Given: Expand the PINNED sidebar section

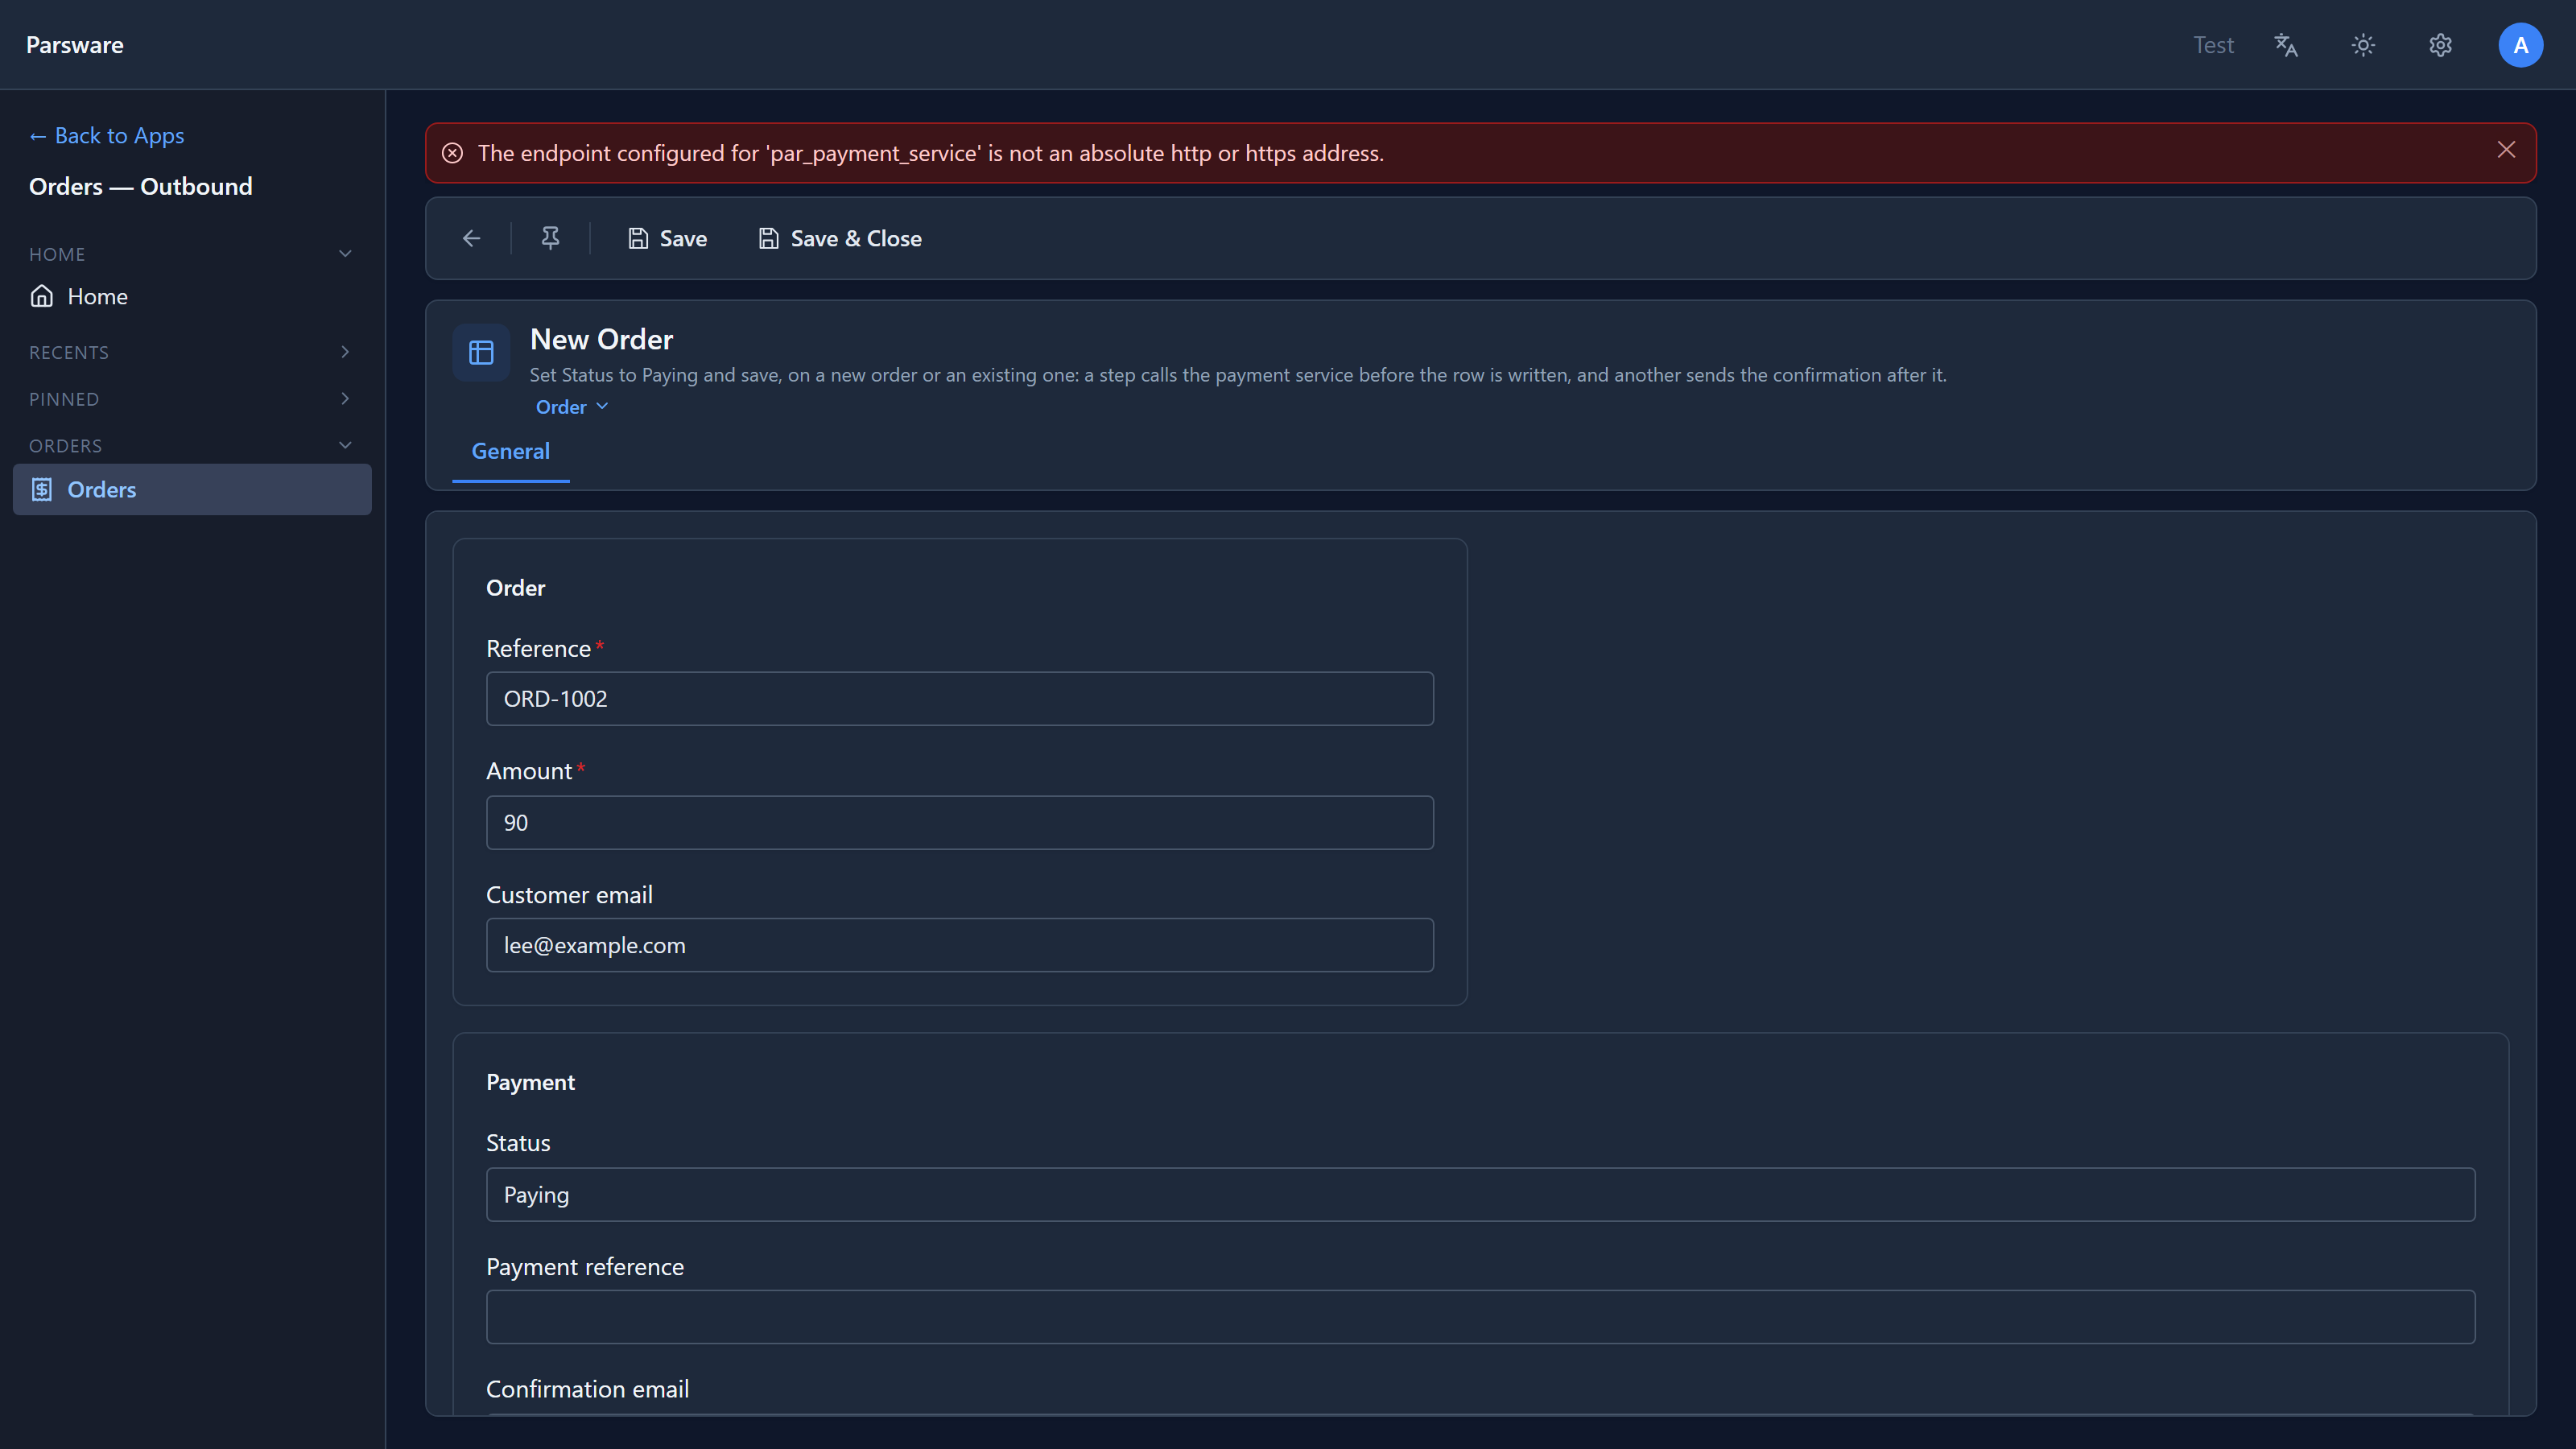Looking at the screenshot, I should pos(190,399).
